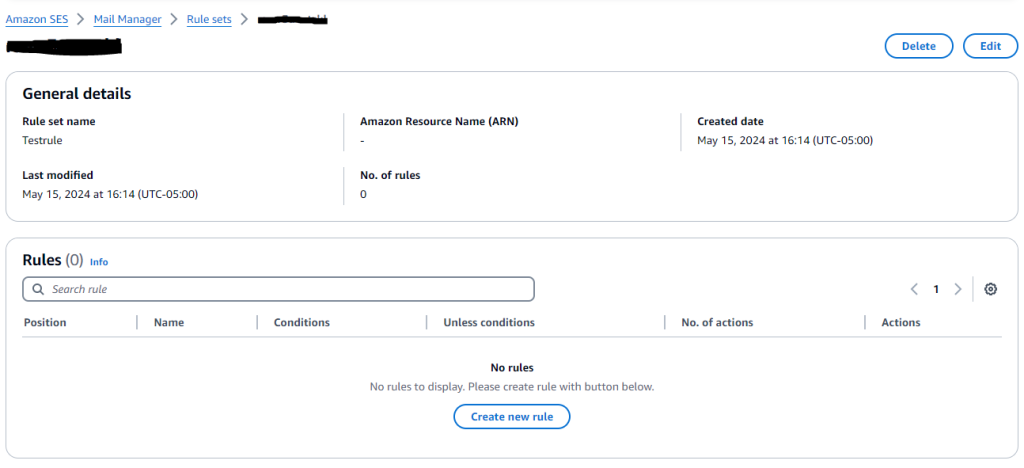Click the search magnifier icon
This screenshot has width=1024, height=468.
38,289
